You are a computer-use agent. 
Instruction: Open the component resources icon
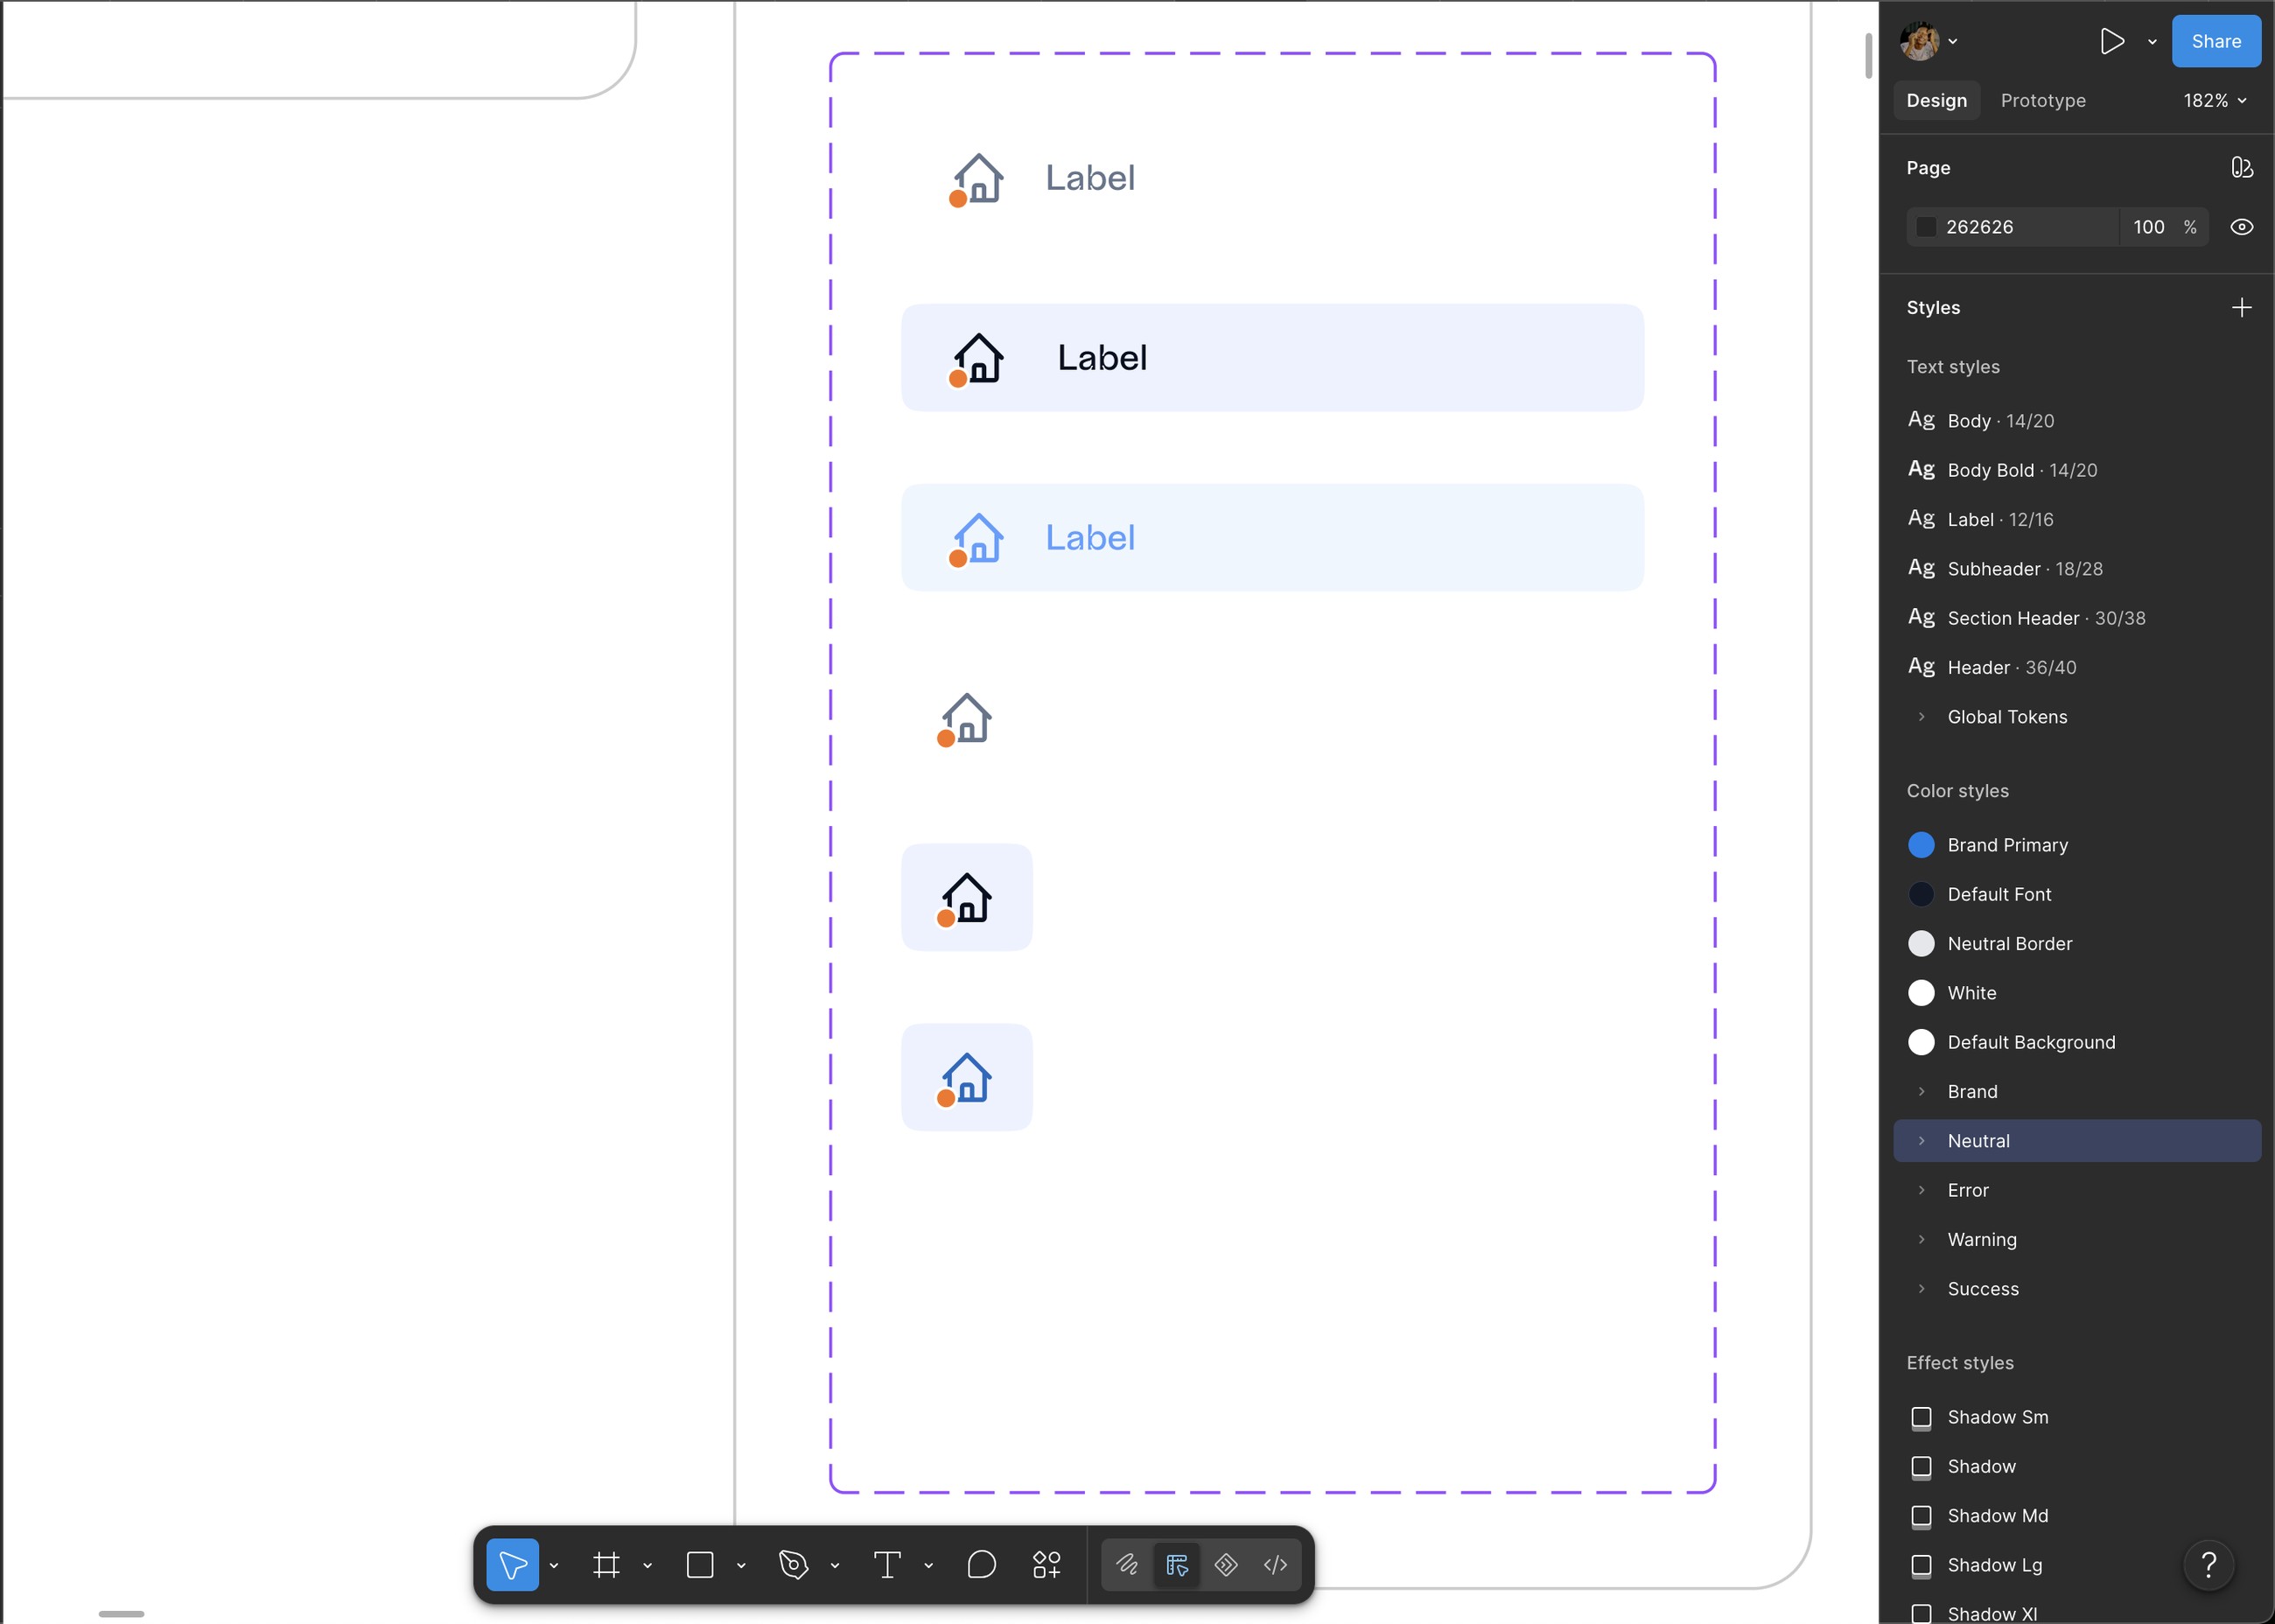click(x=1046, y=1565)
